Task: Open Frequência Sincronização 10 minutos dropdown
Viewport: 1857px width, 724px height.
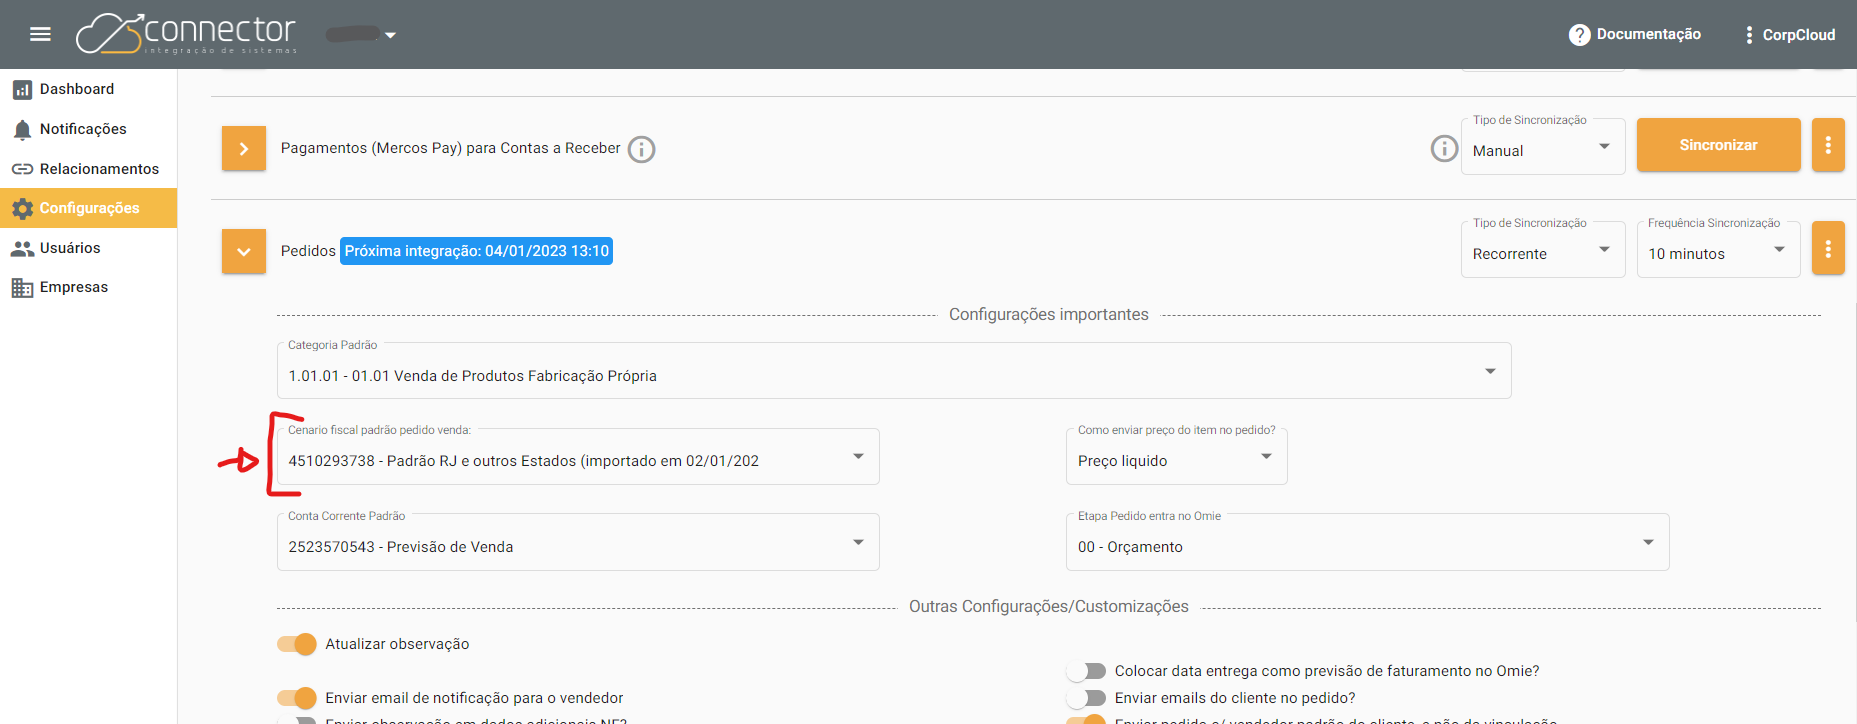Action: point(1718,250)
